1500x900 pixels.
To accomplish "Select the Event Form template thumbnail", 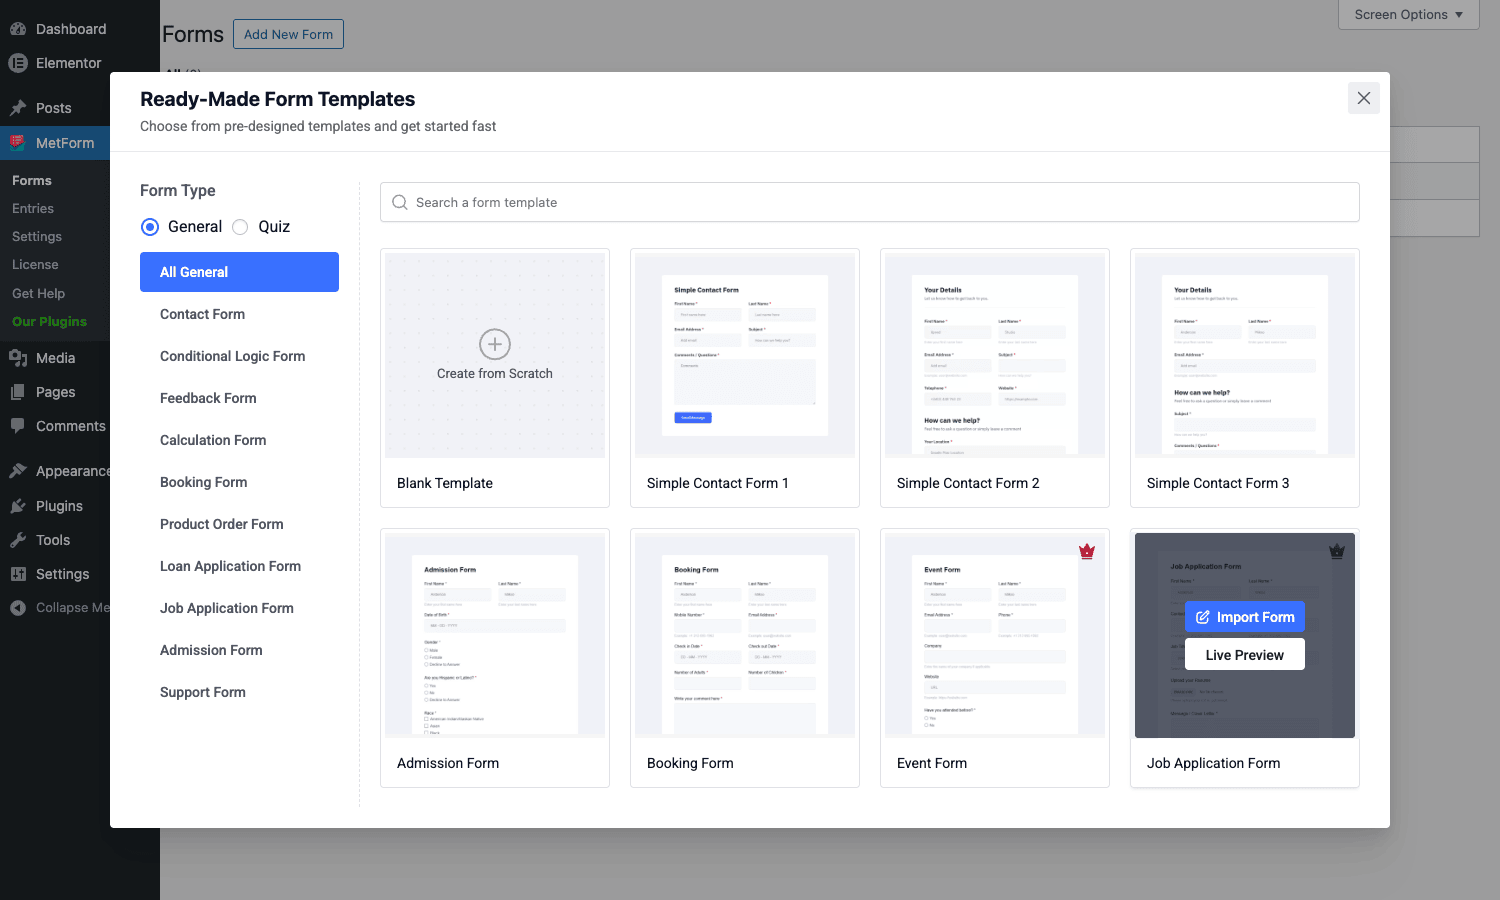I will coord(995,635).
